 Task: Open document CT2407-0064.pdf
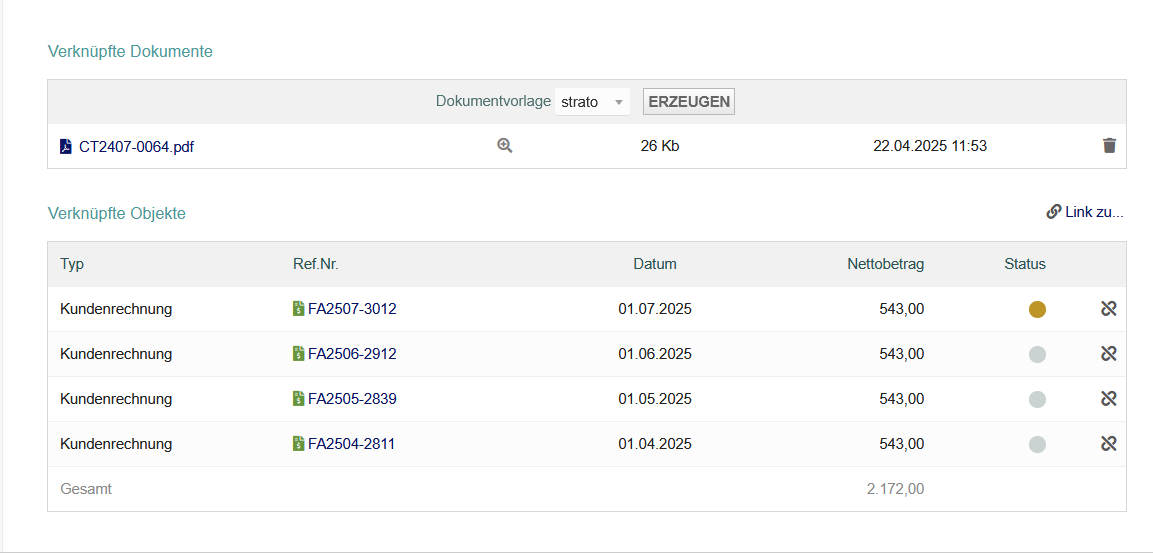pos(137,147)
